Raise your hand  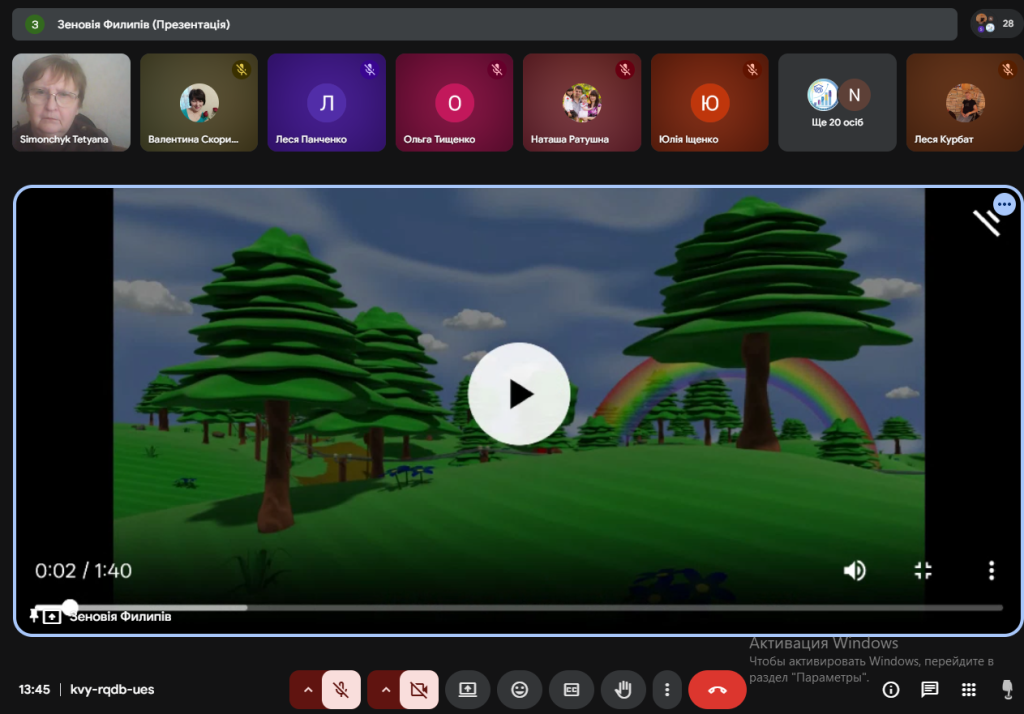click(623, 690)
